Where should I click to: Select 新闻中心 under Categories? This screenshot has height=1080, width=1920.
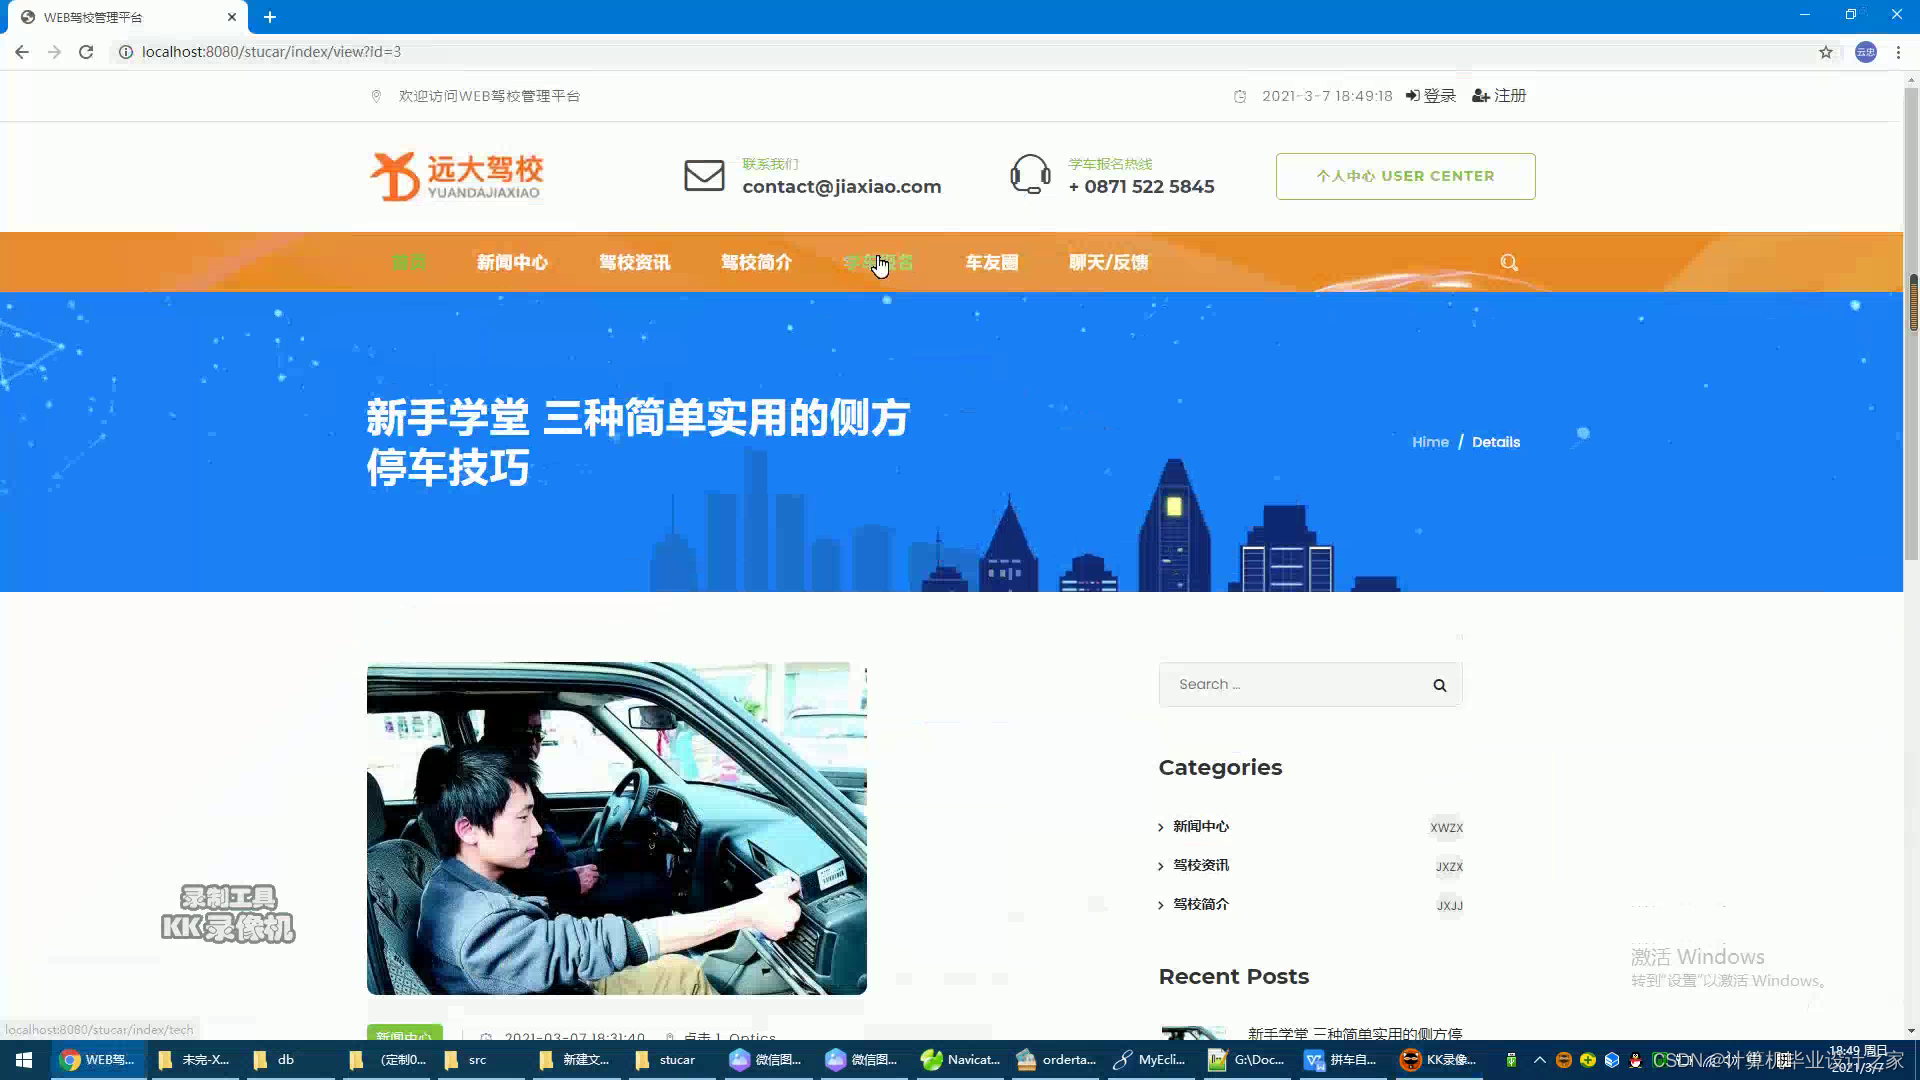[x=1201, y=826]
